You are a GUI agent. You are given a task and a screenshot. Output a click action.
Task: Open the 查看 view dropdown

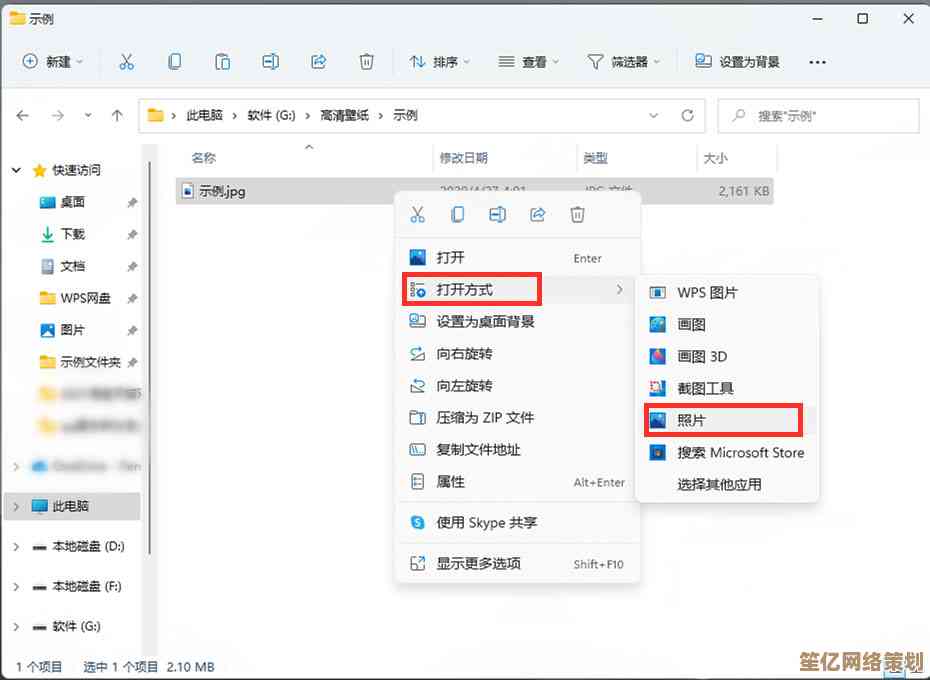pos(529,62)
